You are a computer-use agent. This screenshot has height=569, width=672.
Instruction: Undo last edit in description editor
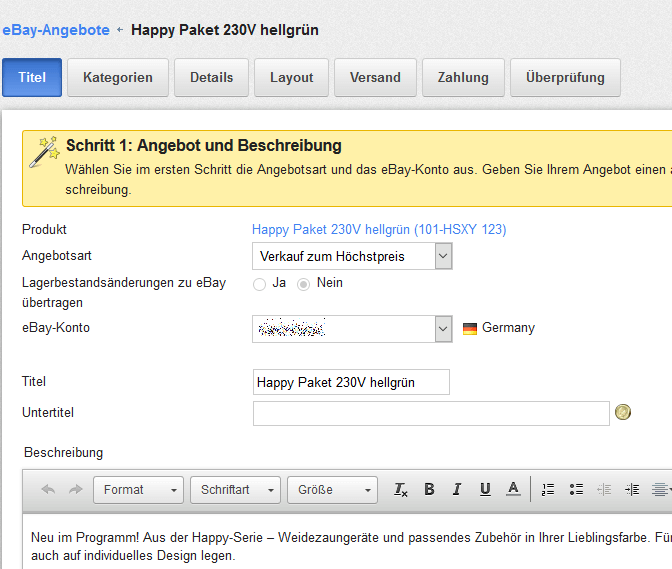[x=48, y=489]
